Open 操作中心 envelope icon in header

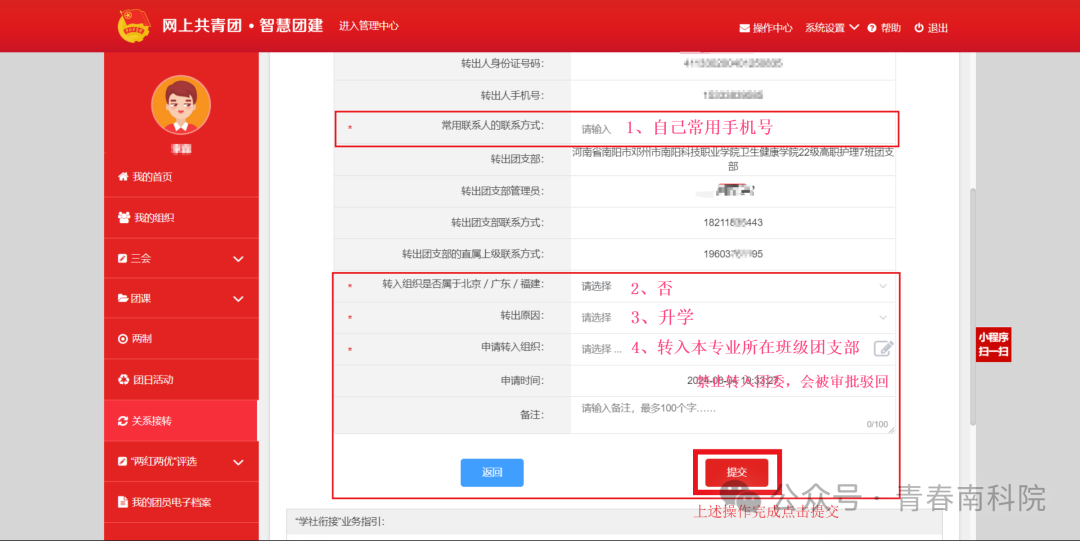744,28
